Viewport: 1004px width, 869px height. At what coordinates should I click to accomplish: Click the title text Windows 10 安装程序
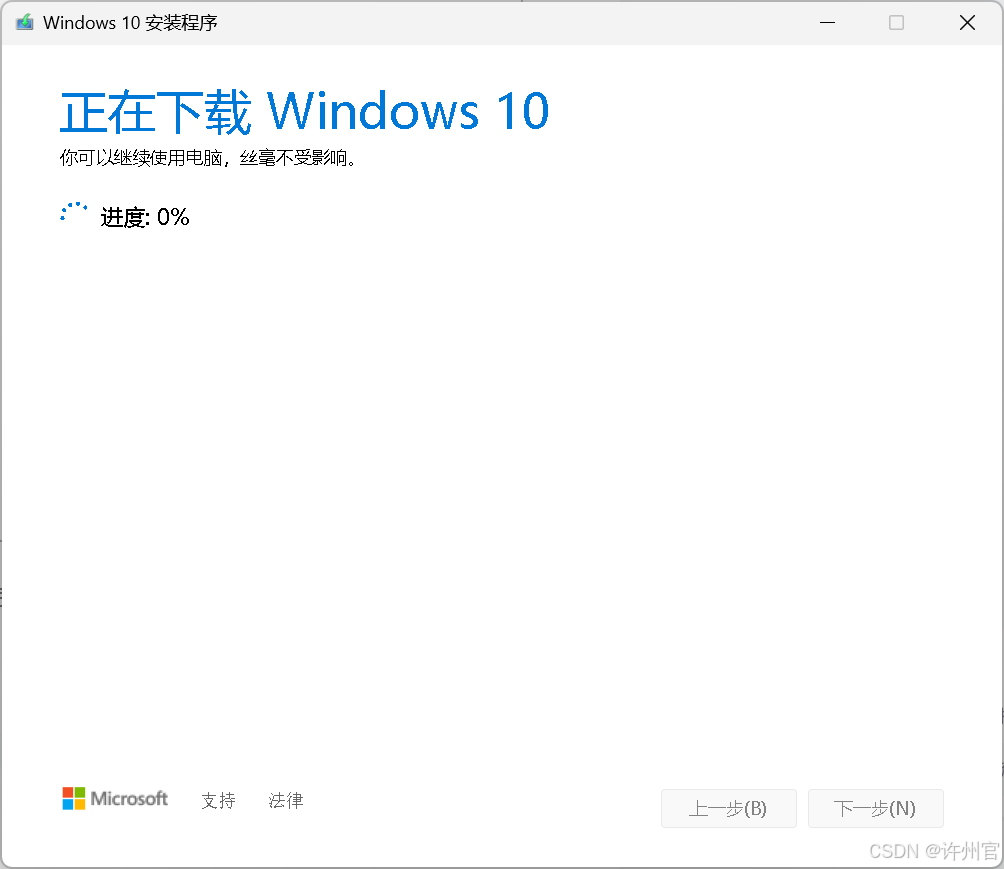coord(130,23)
